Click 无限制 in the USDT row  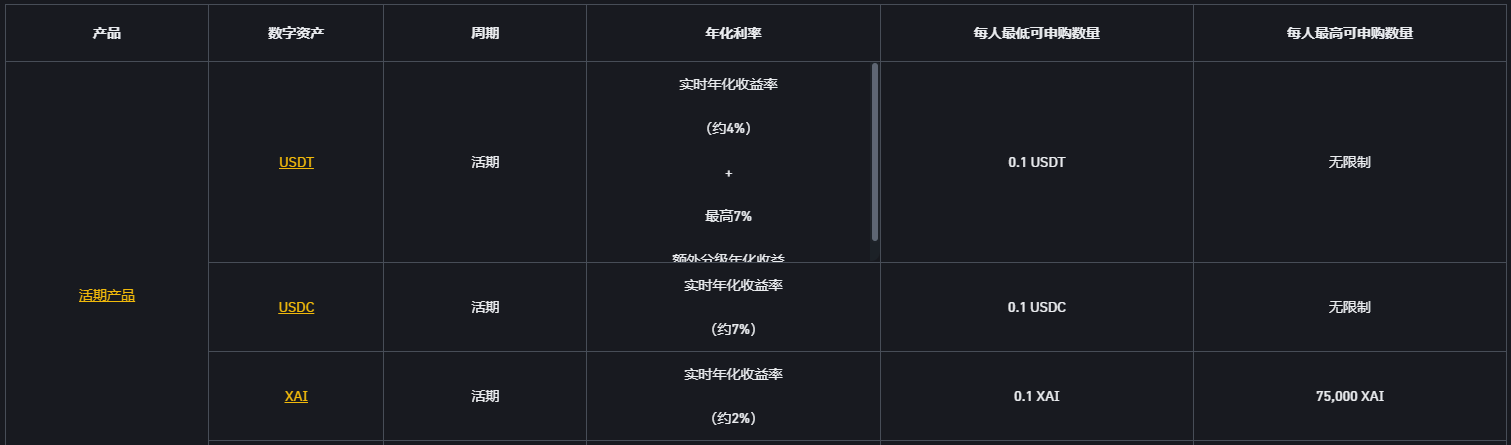tap(1349, 162)
